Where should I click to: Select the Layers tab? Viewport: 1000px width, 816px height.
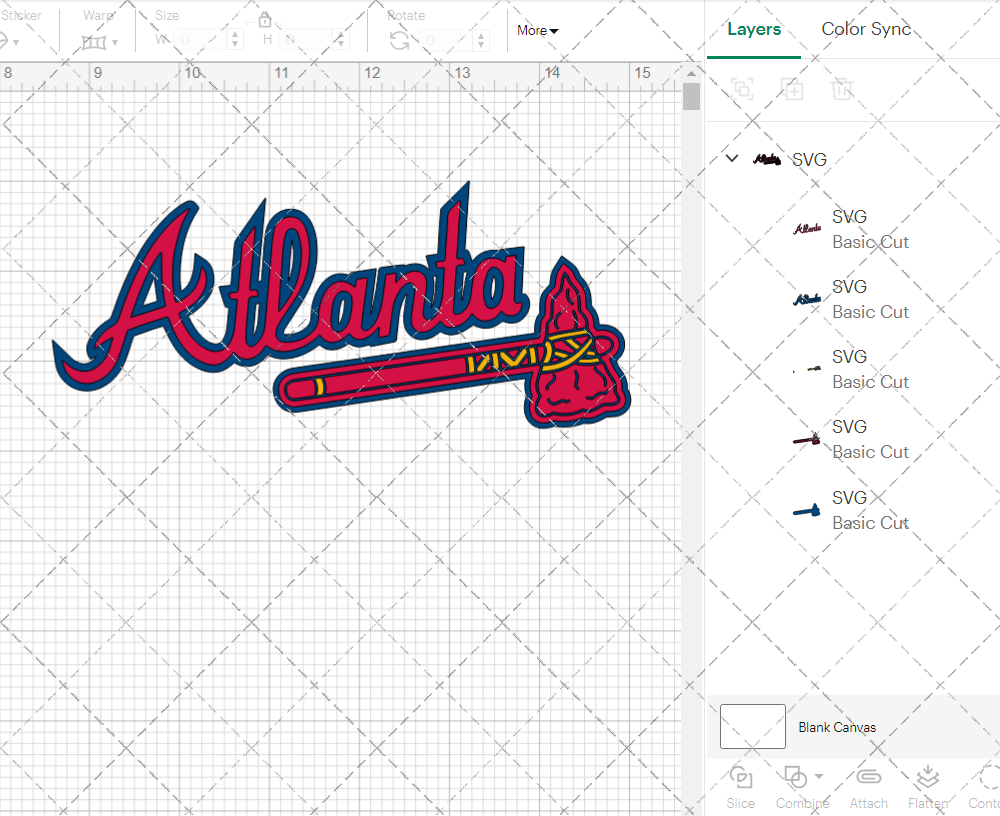(754, 29)
